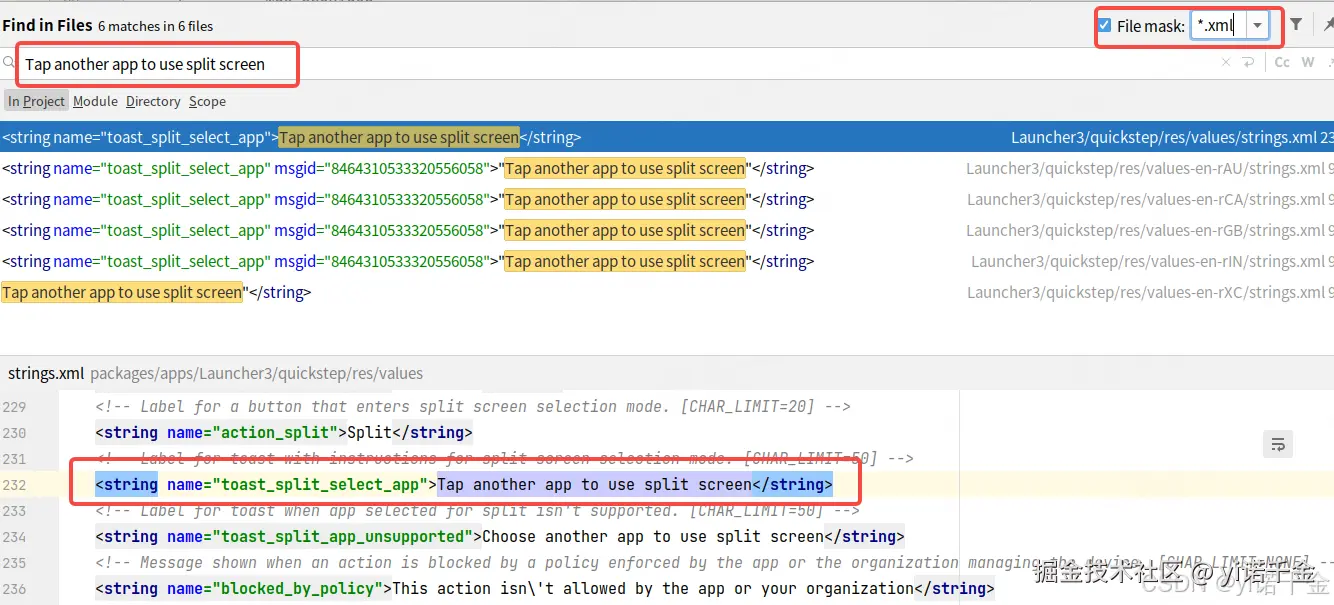Click the toast_split_app_unsupported code line
1334x605 pixels.
(500, 536)
